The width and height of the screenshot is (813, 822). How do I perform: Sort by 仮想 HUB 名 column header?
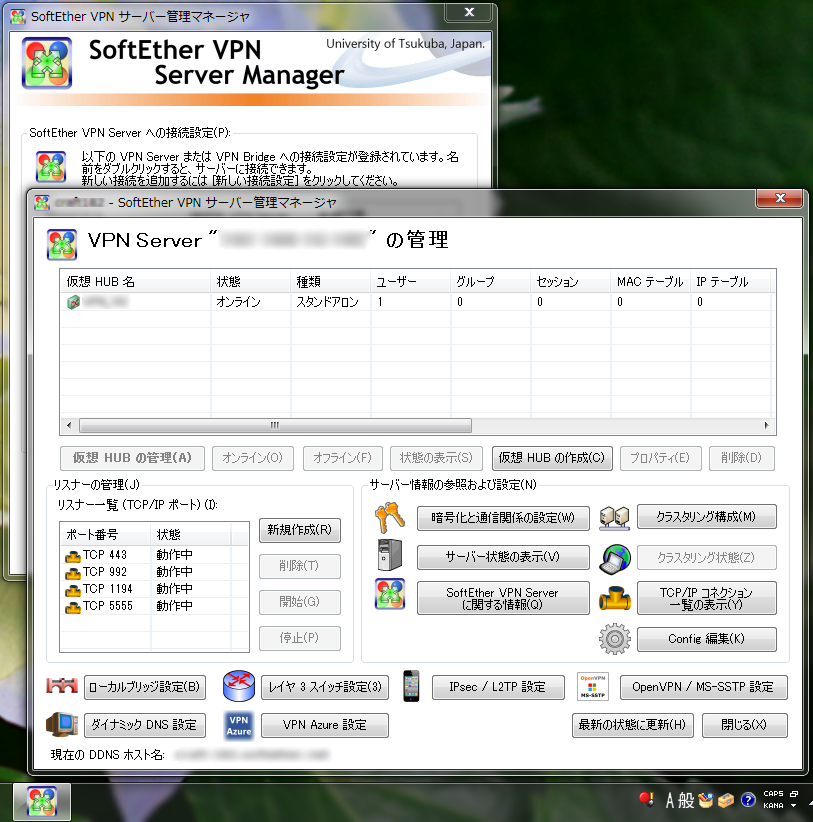tap(135, 282)
